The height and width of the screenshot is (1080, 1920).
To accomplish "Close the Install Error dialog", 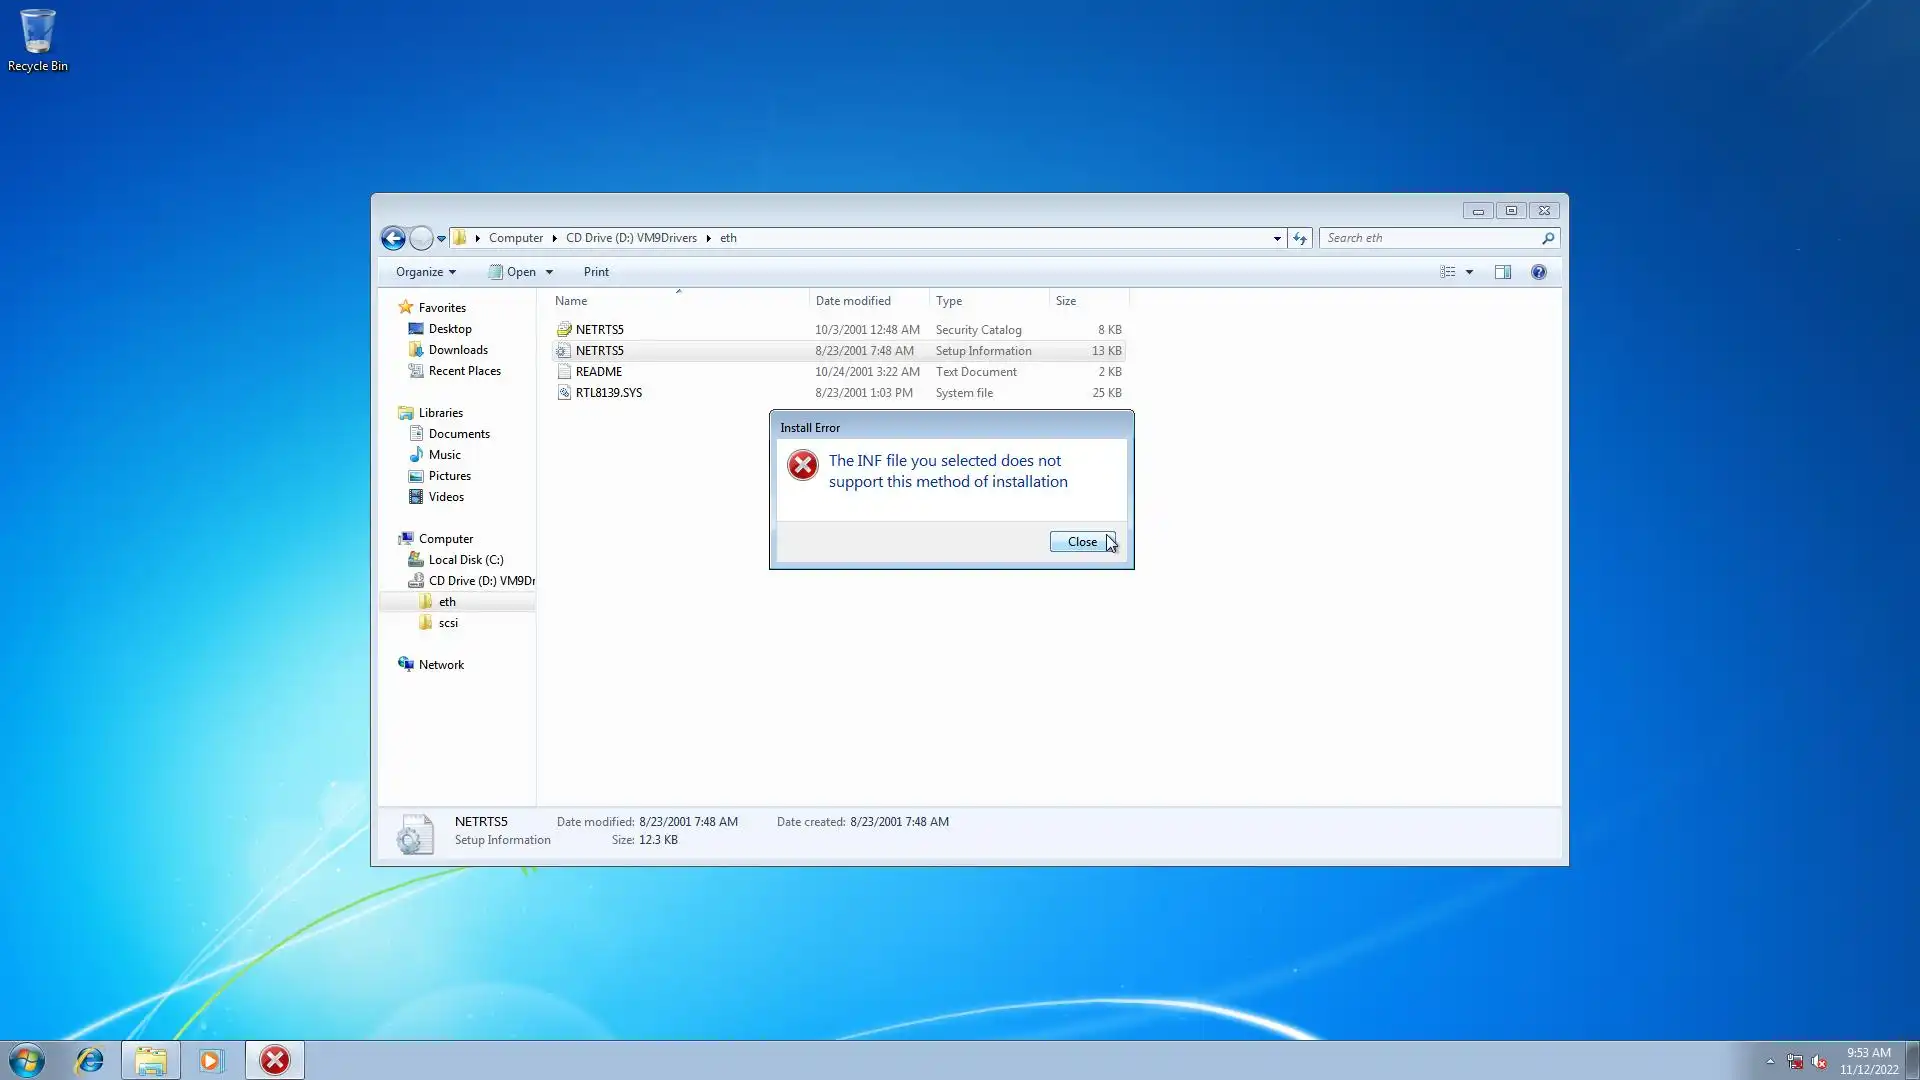I will coord(1081,542).
